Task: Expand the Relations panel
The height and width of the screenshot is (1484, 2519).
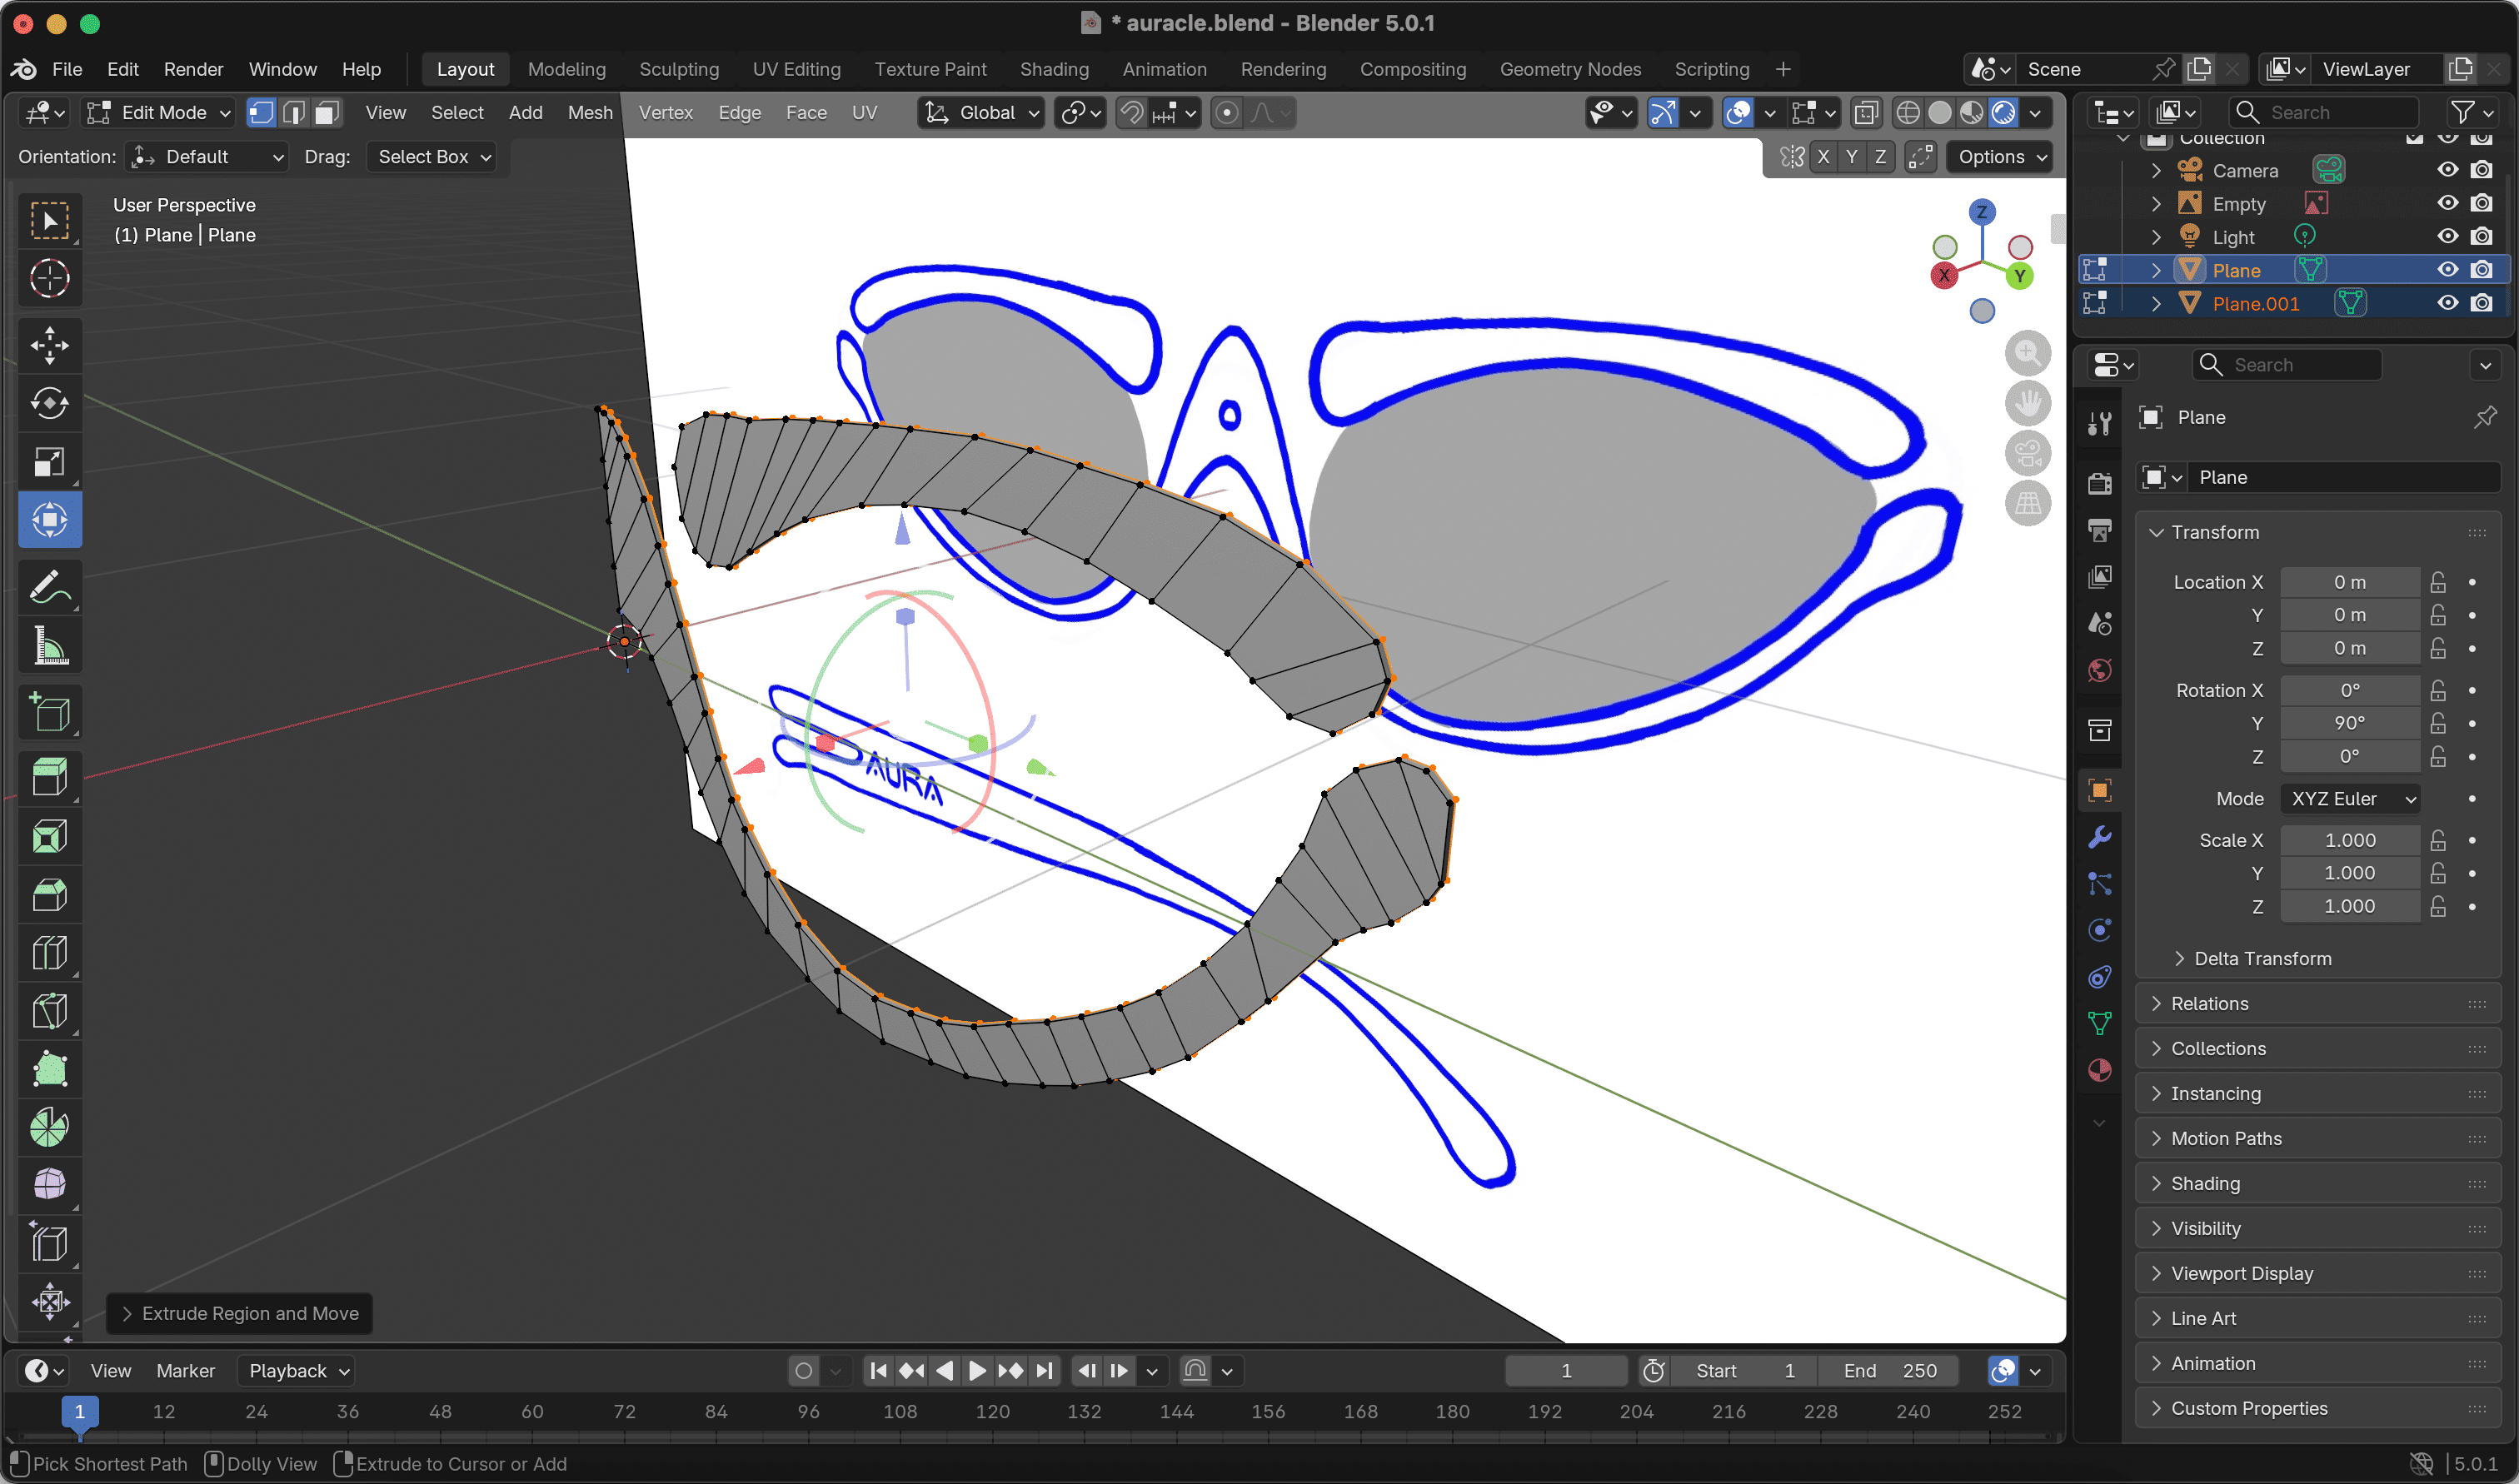Action: (x=2209, y=1003)
